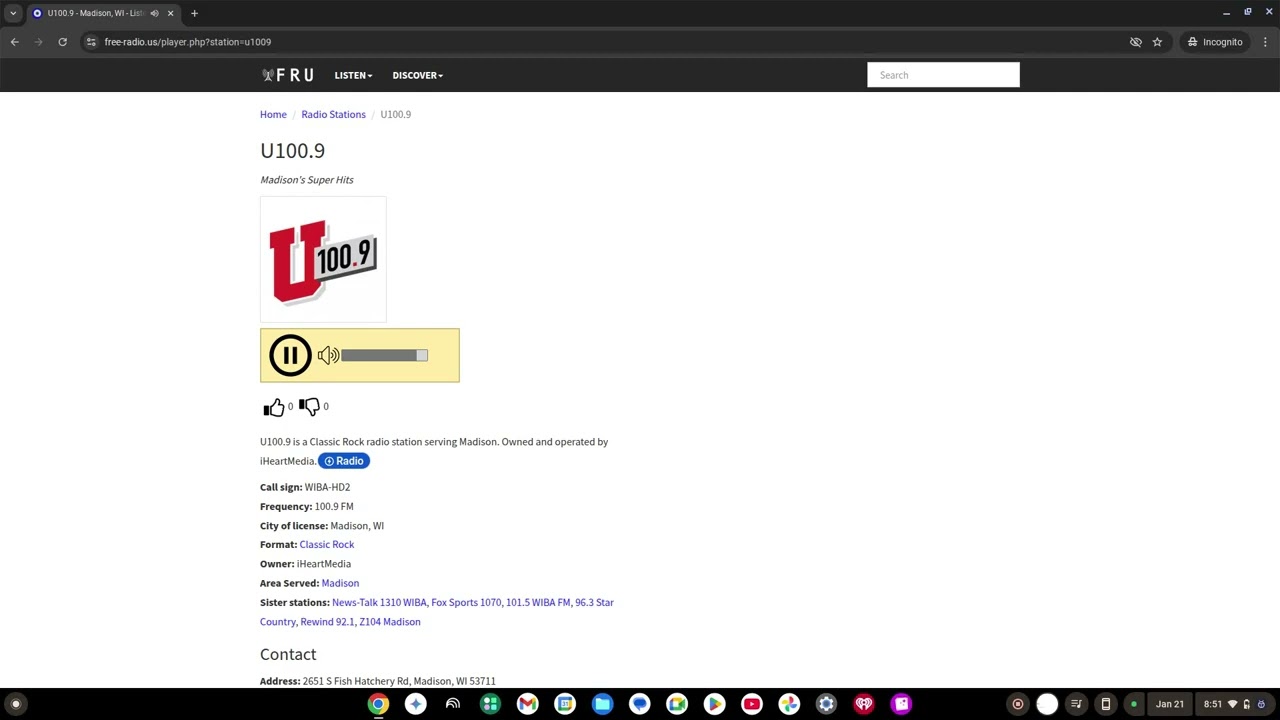Adjust the player volume slider
1280x720 pixels.
384,355
